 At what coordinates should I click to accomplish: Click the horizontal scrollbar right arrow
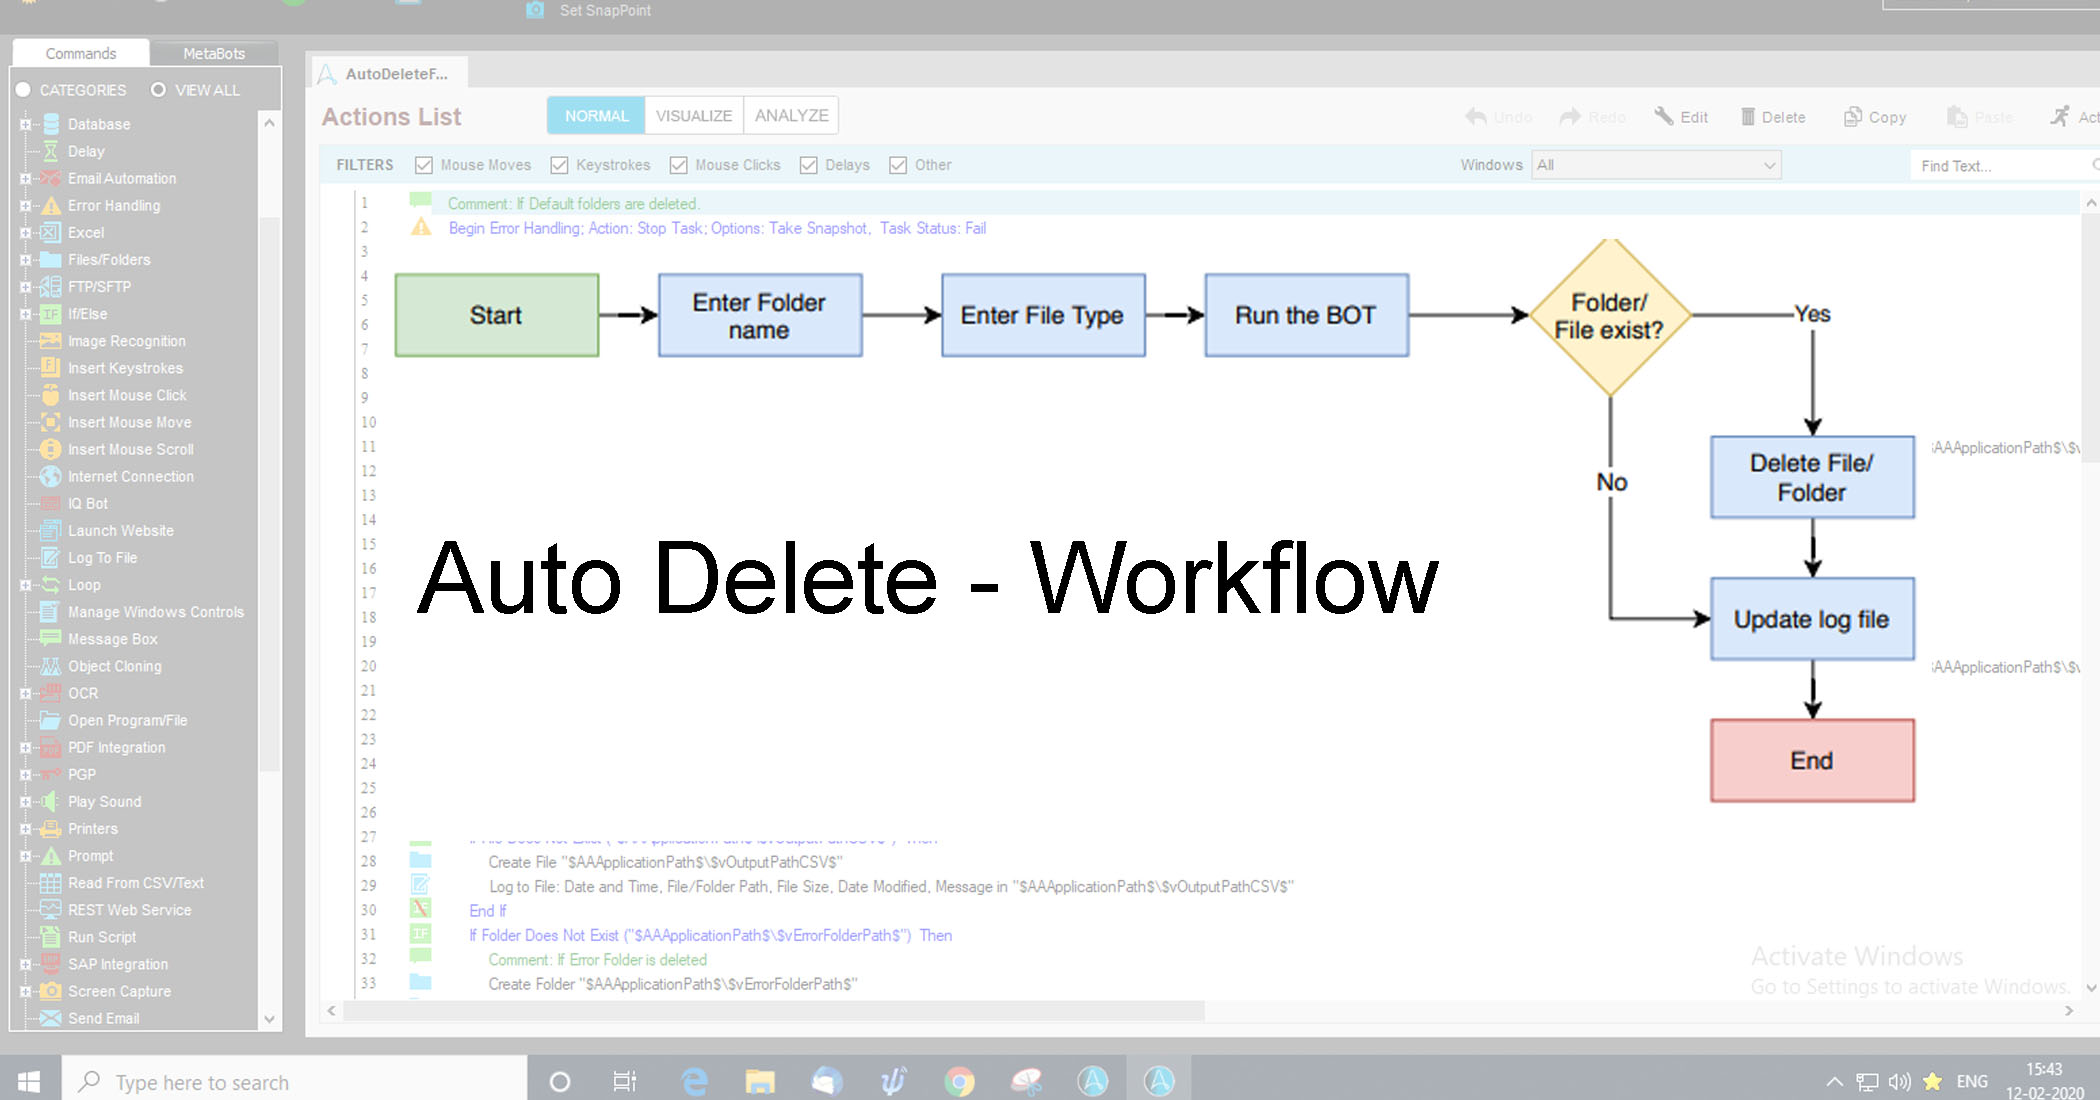click(x=2069, y=1011)
